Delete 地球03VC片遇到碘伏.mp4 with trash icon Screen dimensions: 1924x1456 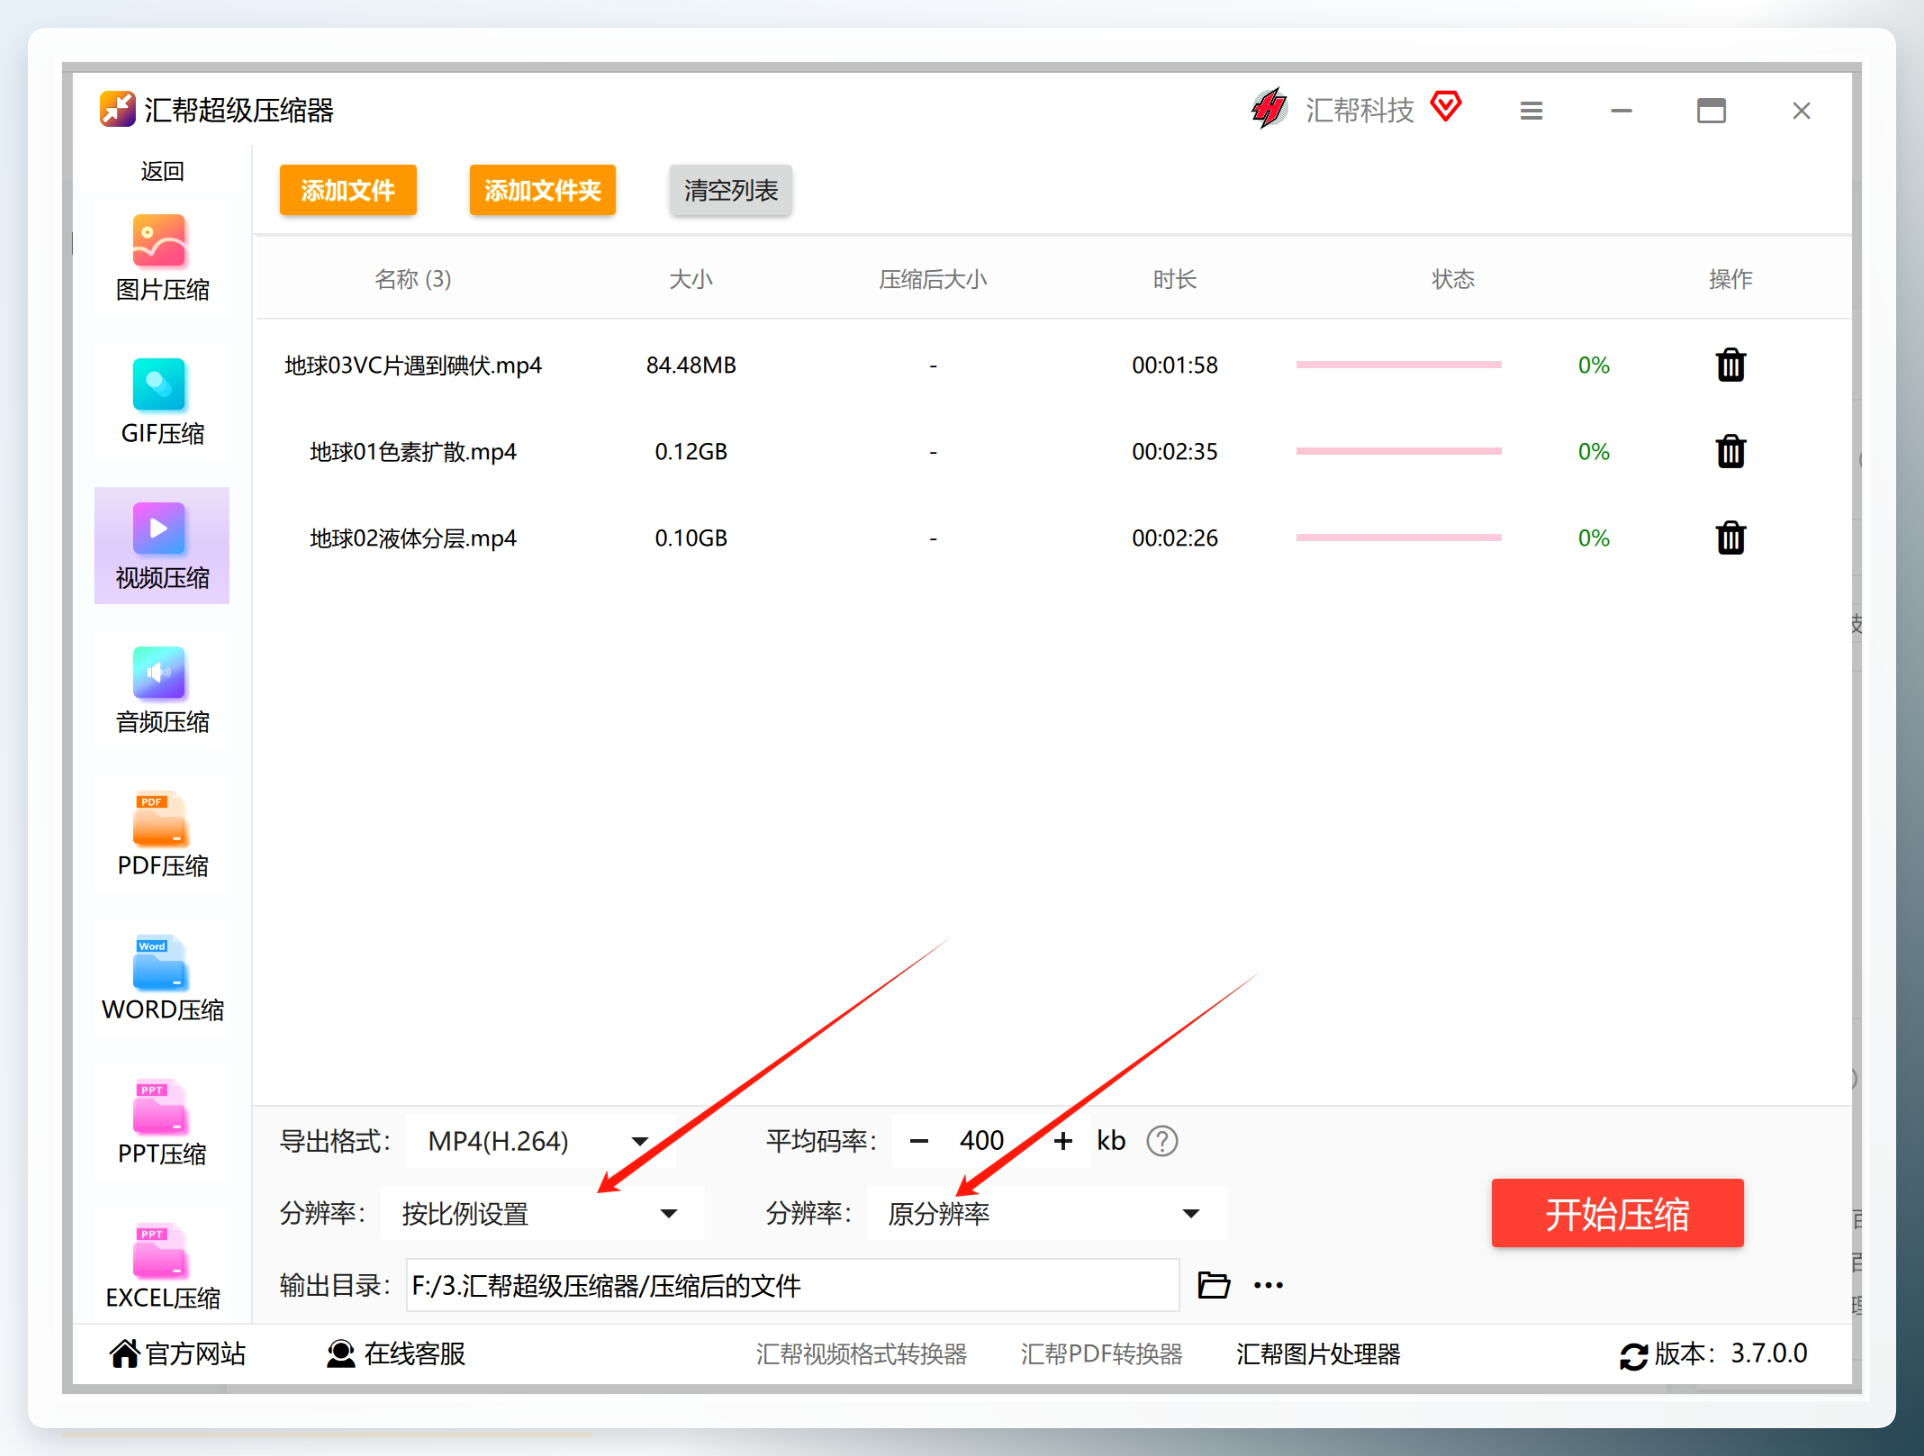tap(1731, 365)
